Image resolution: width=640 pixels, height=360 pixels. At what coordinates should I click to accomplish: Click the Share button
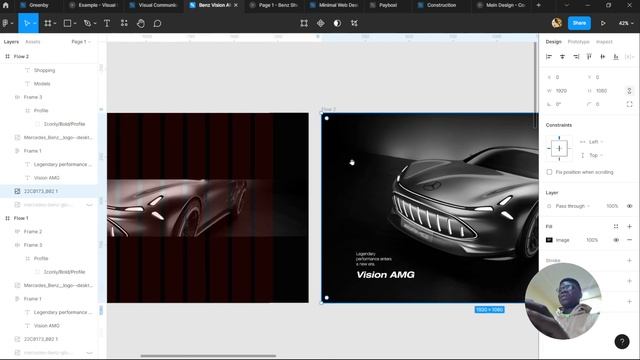(x=579, y=23)
